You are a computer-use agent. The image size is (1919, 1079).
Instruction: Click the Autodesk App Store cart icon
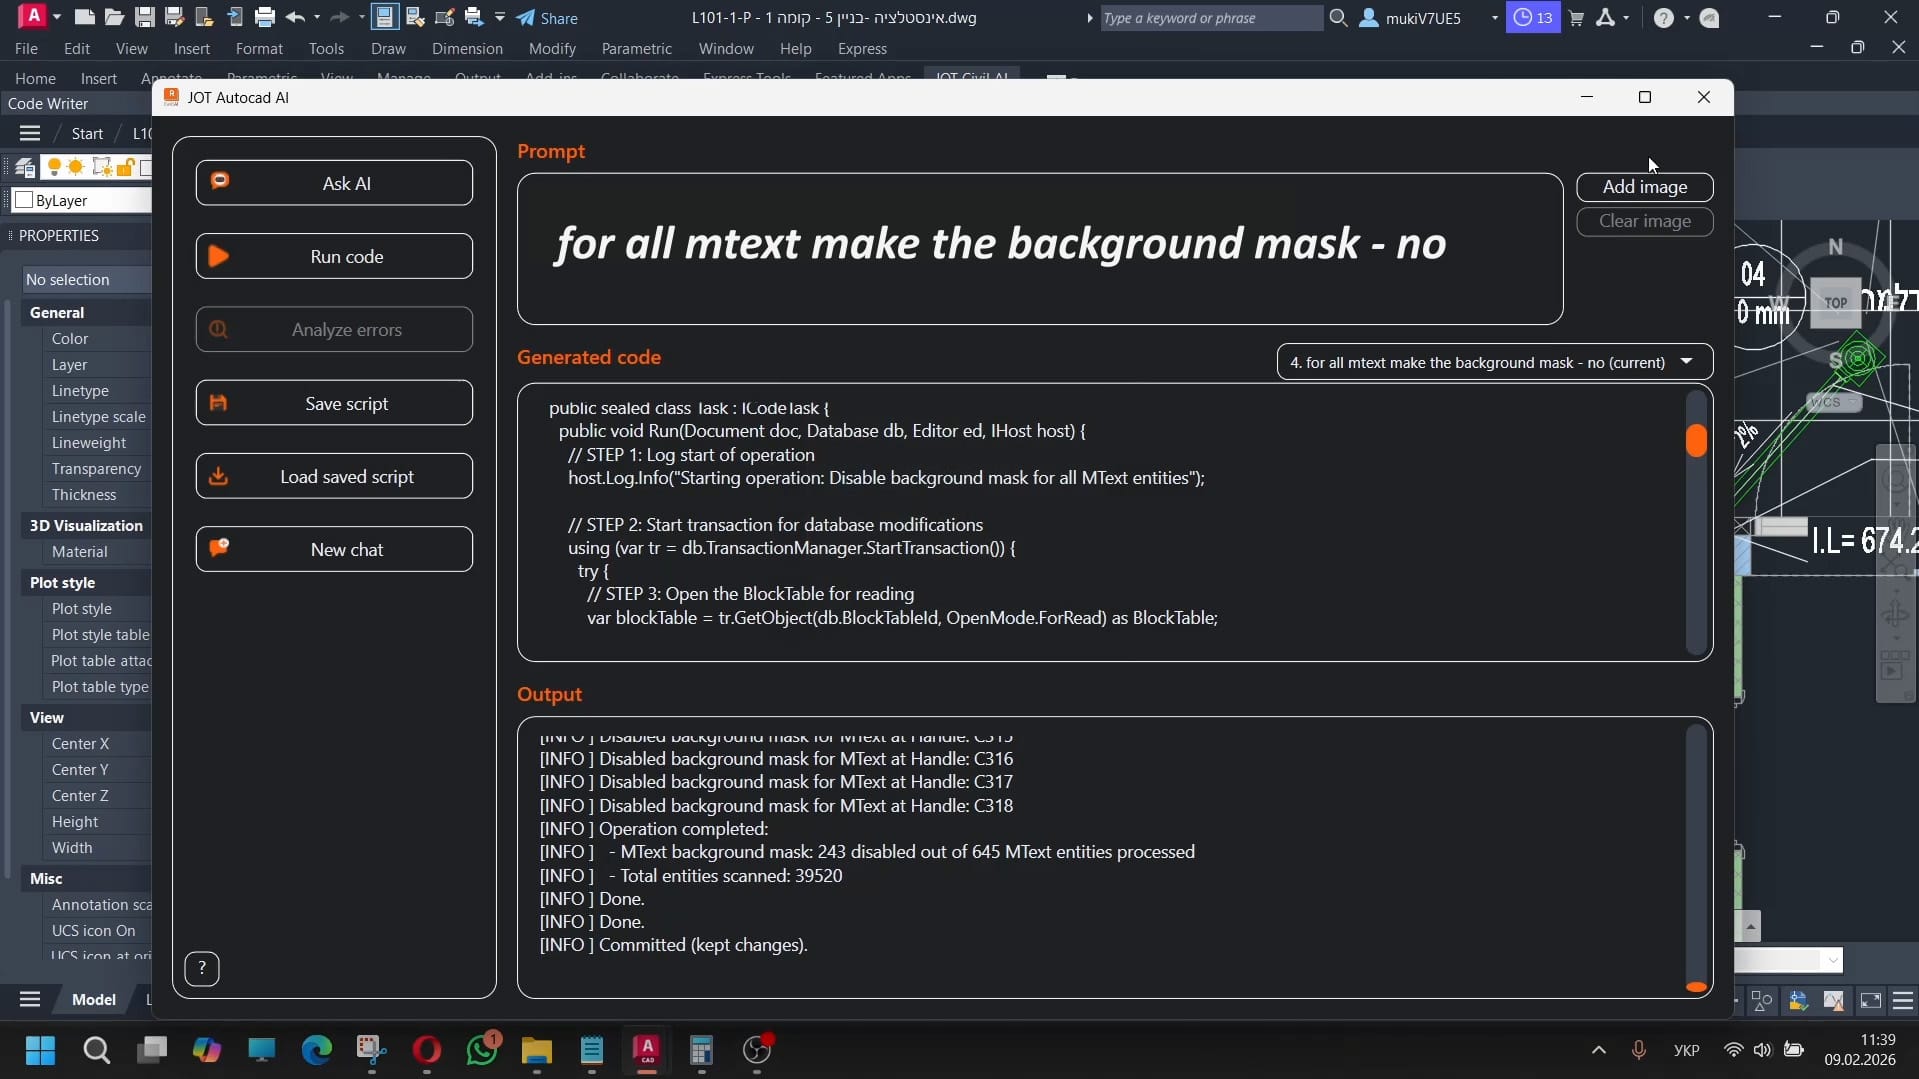(x=1576, y=17)
